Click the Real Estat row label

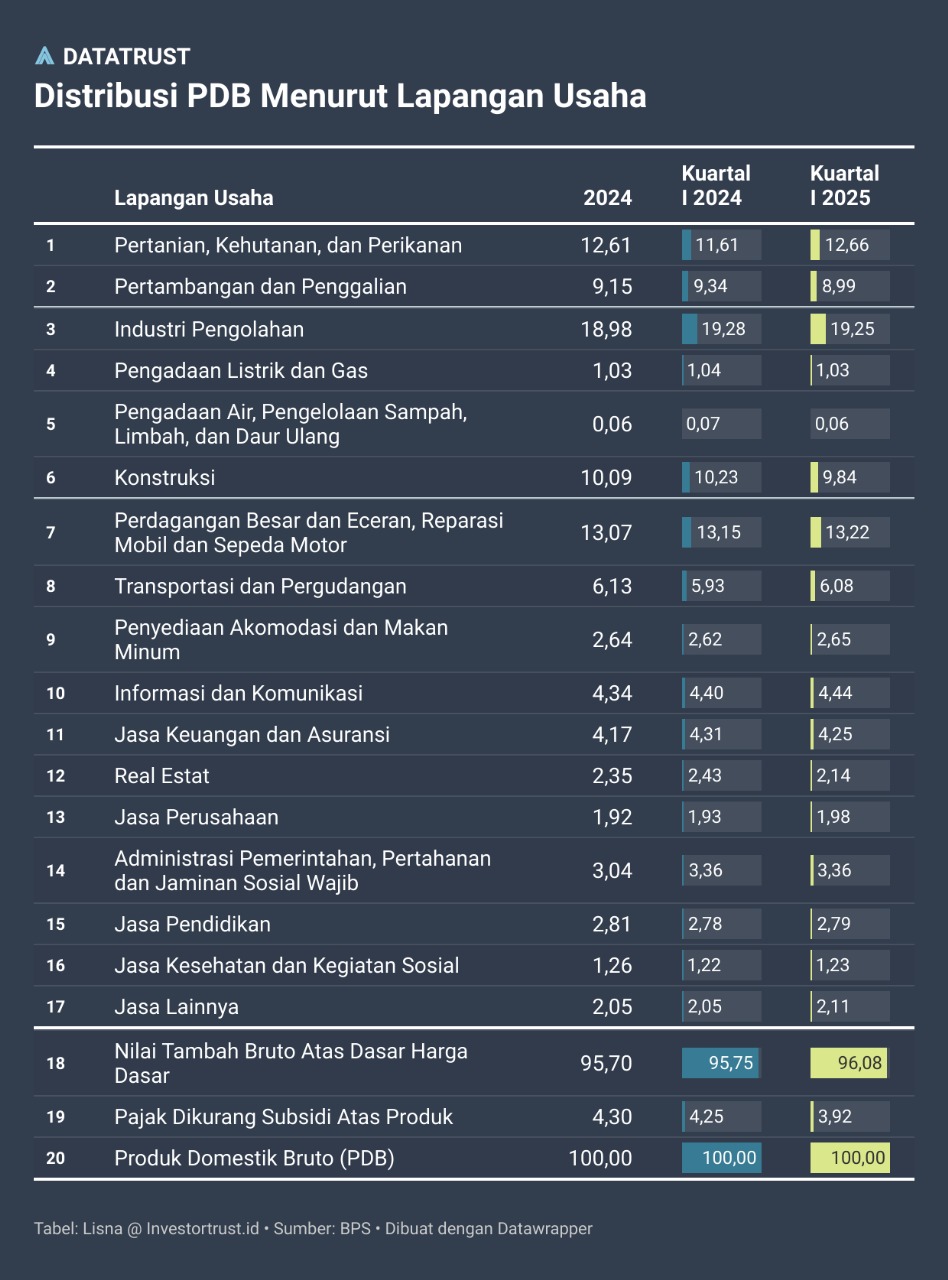(162, 776)
